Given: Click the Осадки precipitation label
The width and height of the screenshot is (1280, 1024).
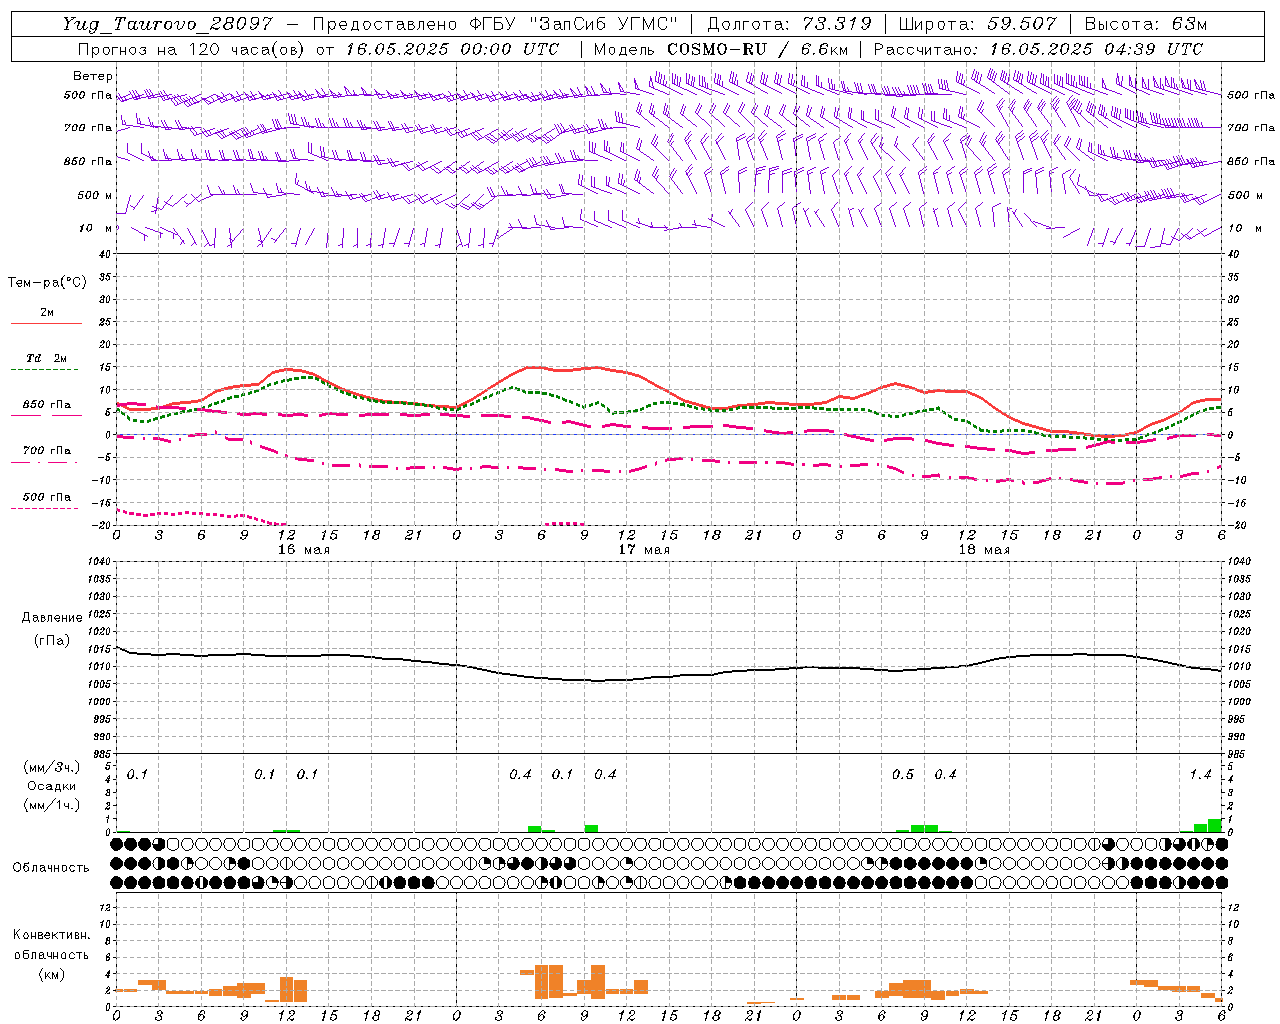Looking at the screenshot, I should tap(51, 786).
